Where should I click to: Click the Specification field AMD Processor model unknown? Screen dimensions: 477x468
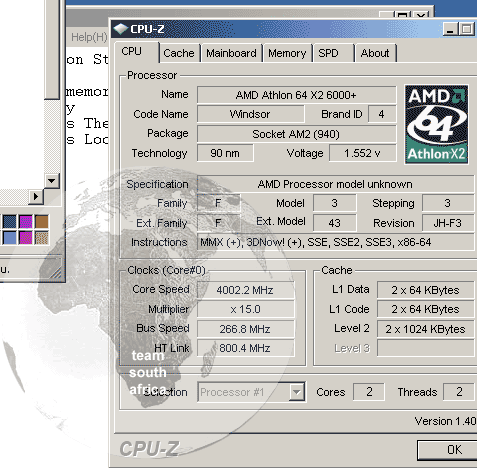click(x=336, y=184)
